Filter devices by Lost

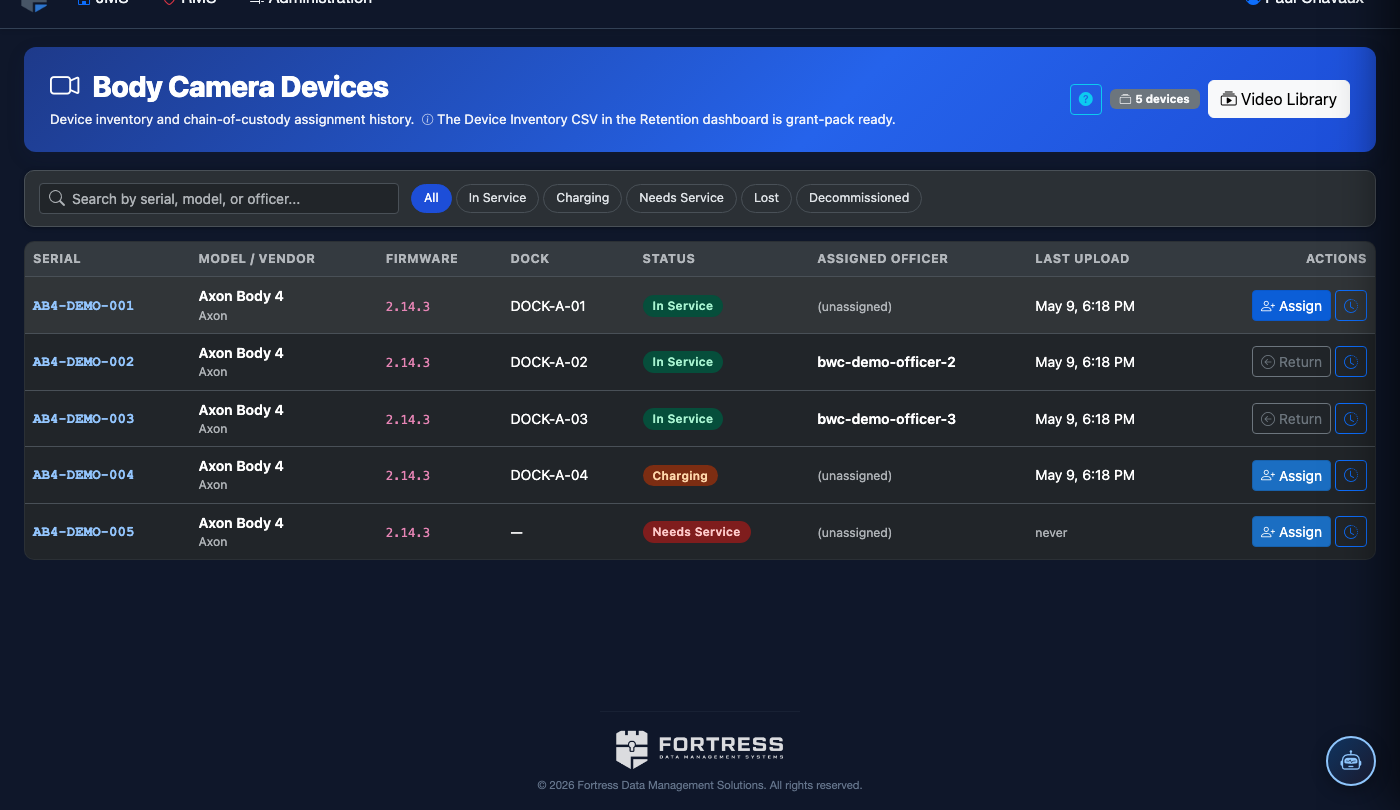coord(766,198)
